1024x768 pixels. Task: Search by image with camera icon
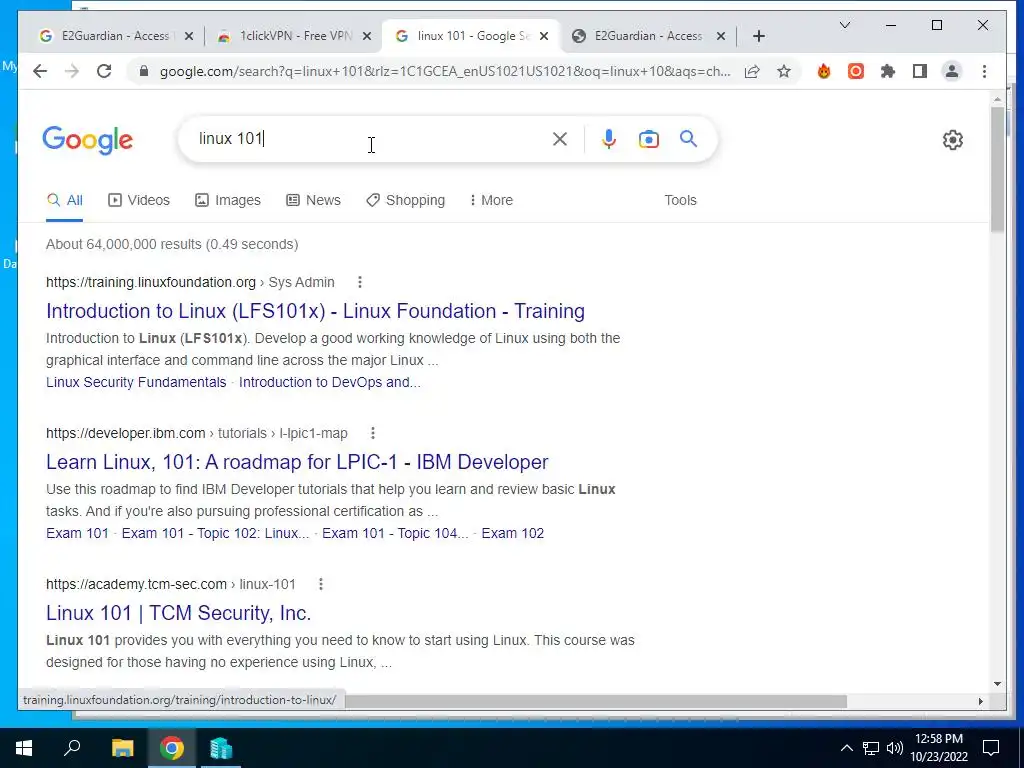tap(648, 139)
